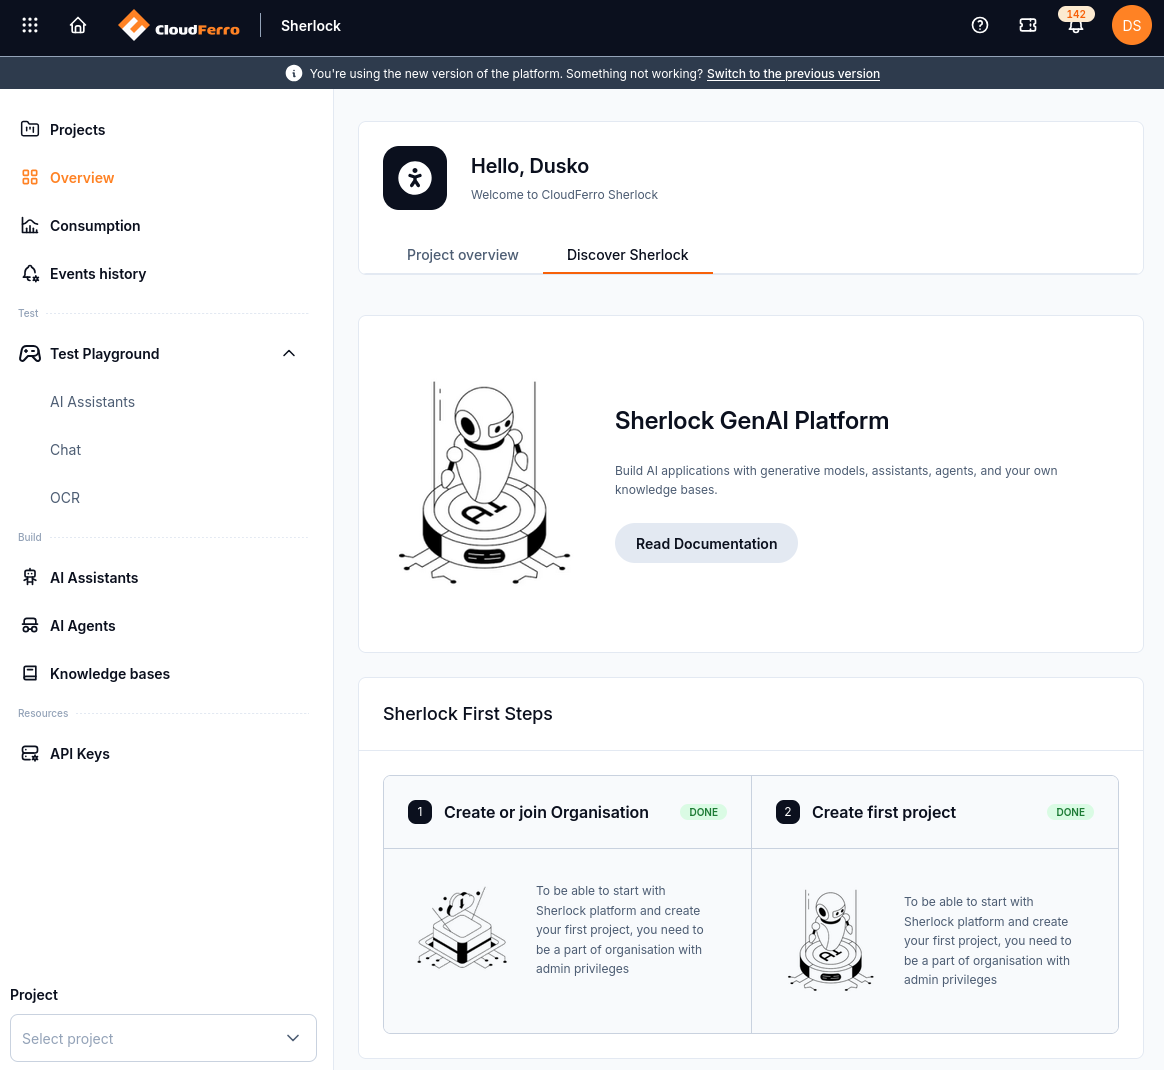Click the info icon in version banner
The image size is (1164, 1070).
tap(294, 74)
